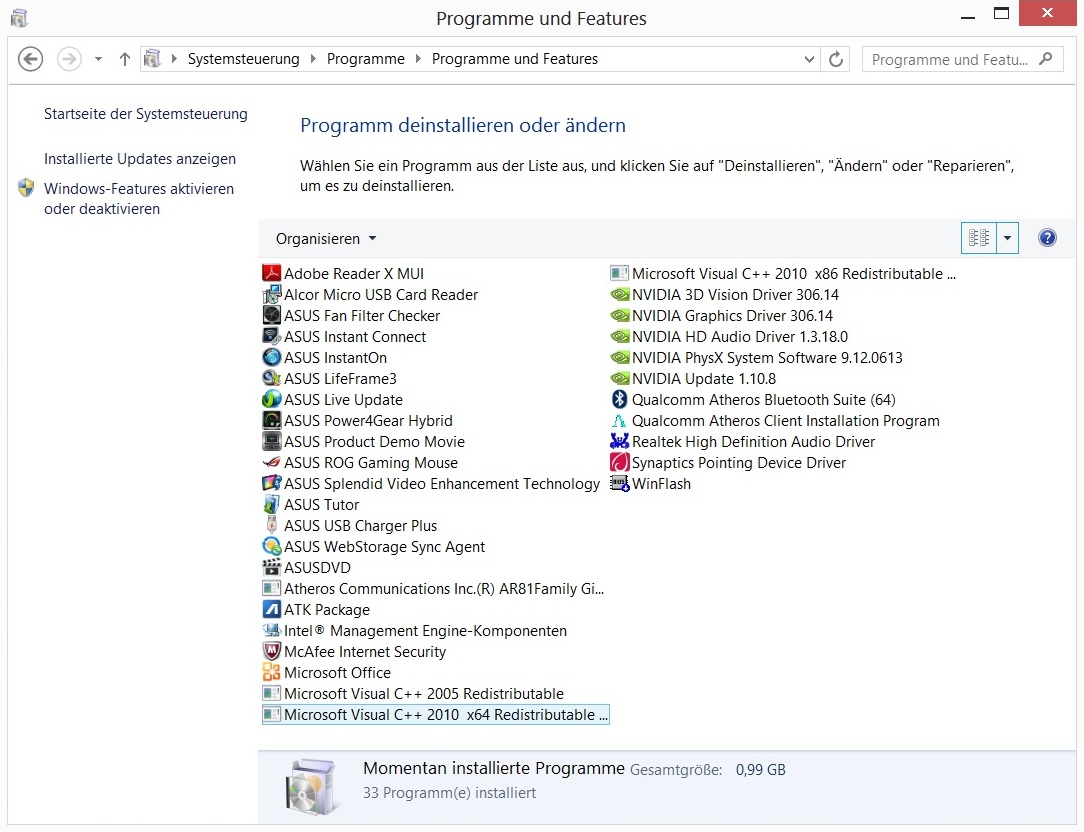Click the Programme und Features breadcrumb
The image size is (1084, 832).
pyautogui.click(x=515, y=59)
